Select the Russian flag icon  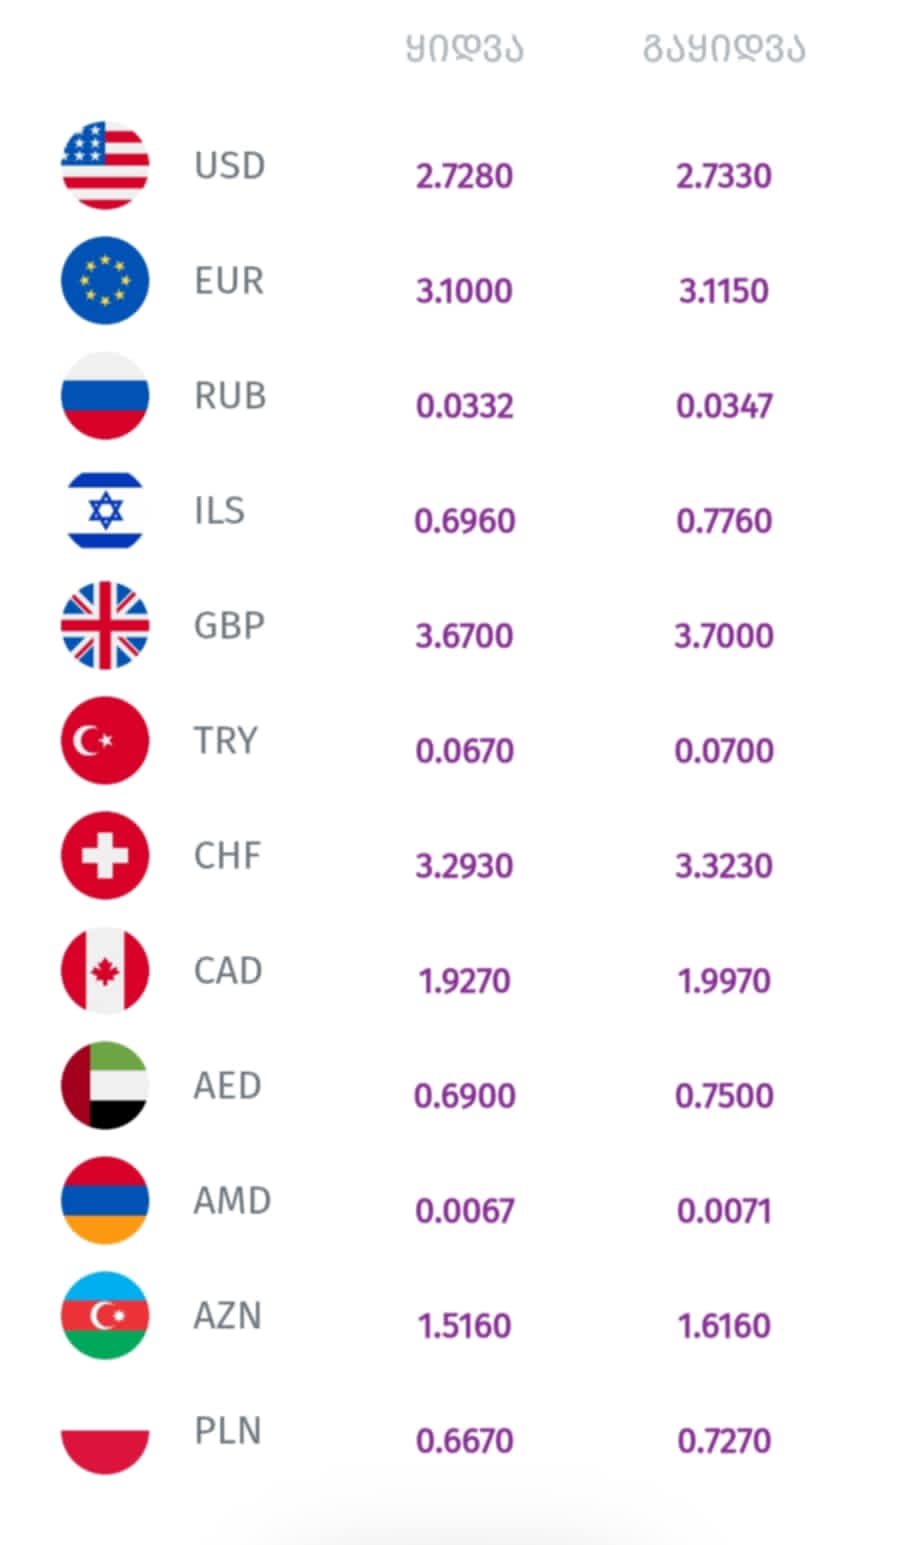(105, 395)
